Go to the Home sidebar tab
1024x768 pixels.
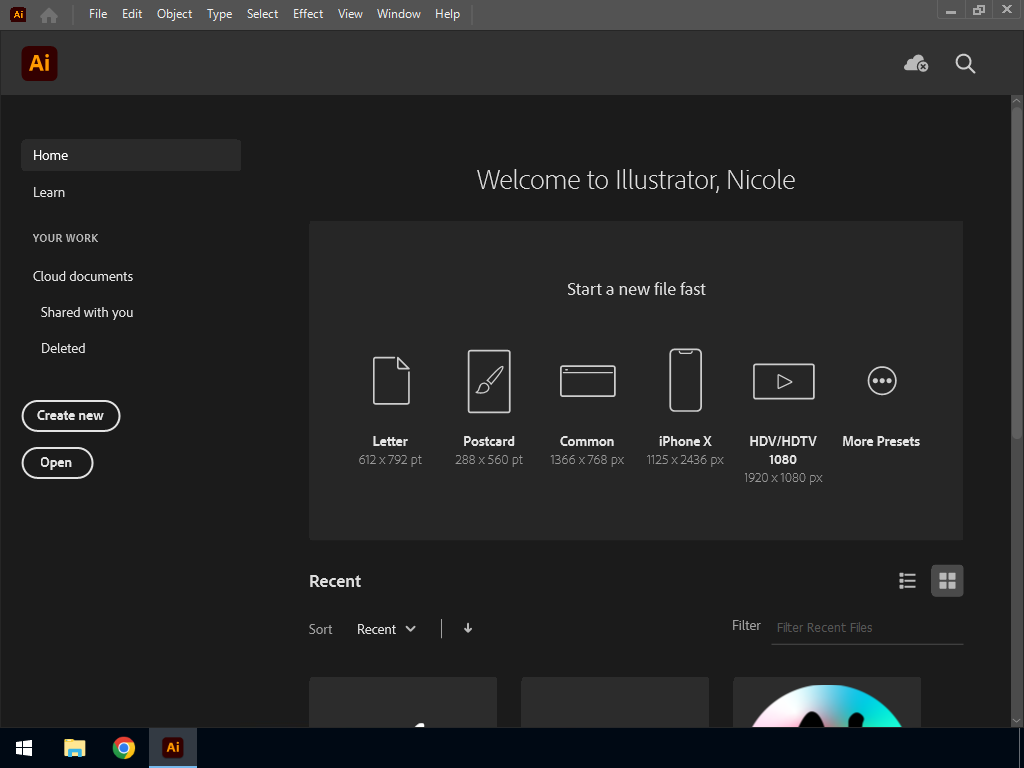131,155
